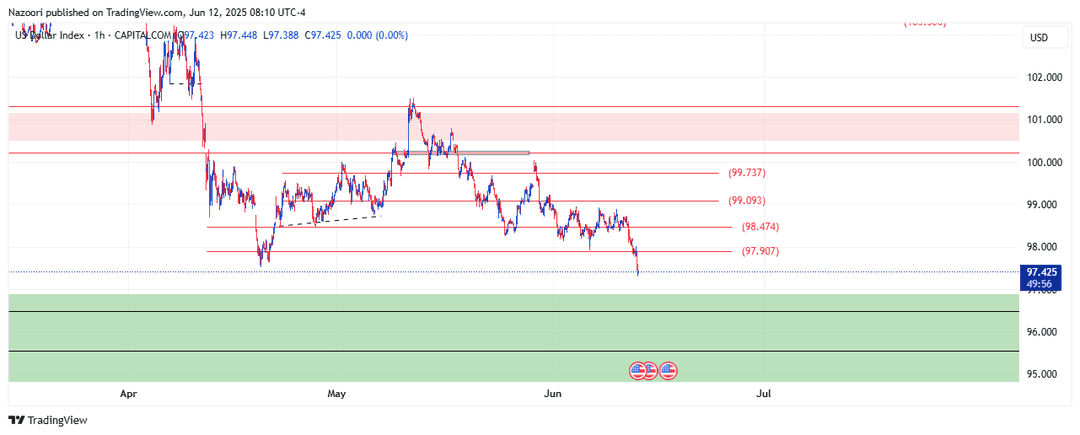Click the leftmost US flag economic event icon
Image resolution: width=1080 pixels, height=435 pixels.
pos(638,371)
